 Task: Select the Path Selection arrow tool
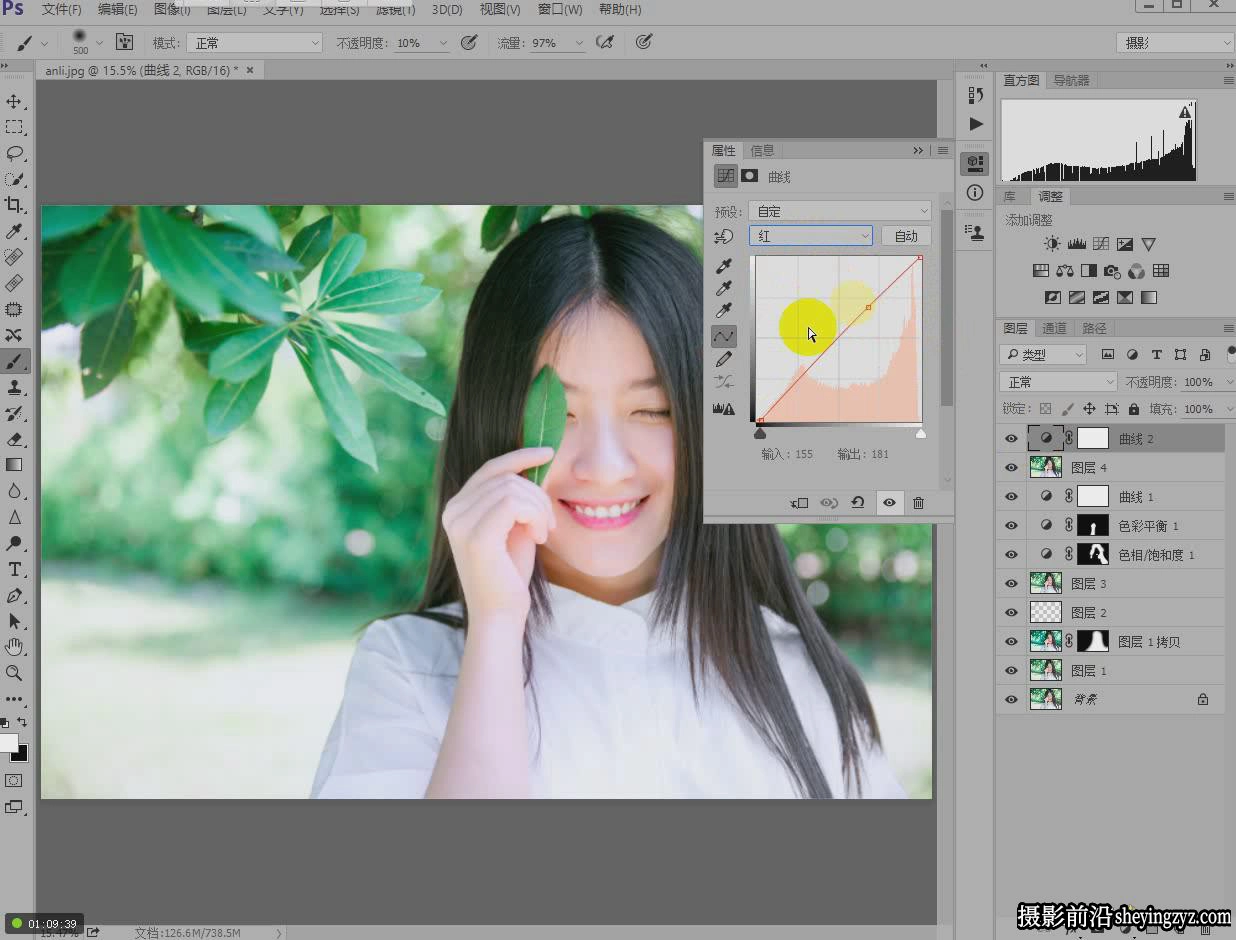14,621
